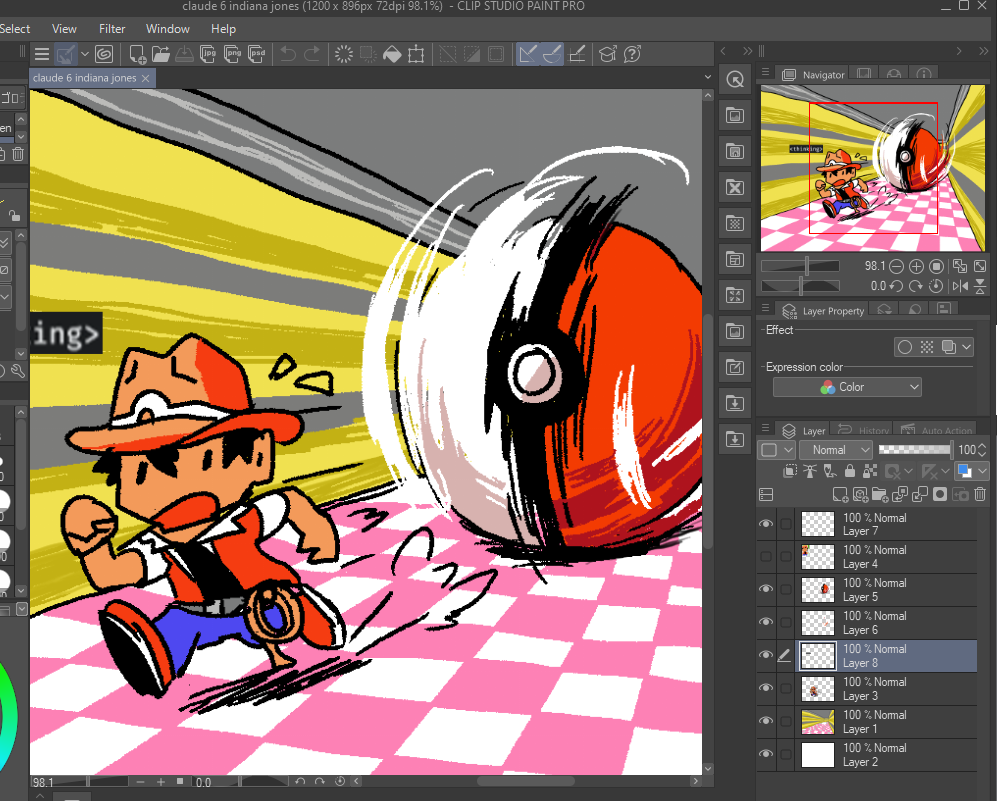Click the Fill paint bucket icon

point(392,54)
